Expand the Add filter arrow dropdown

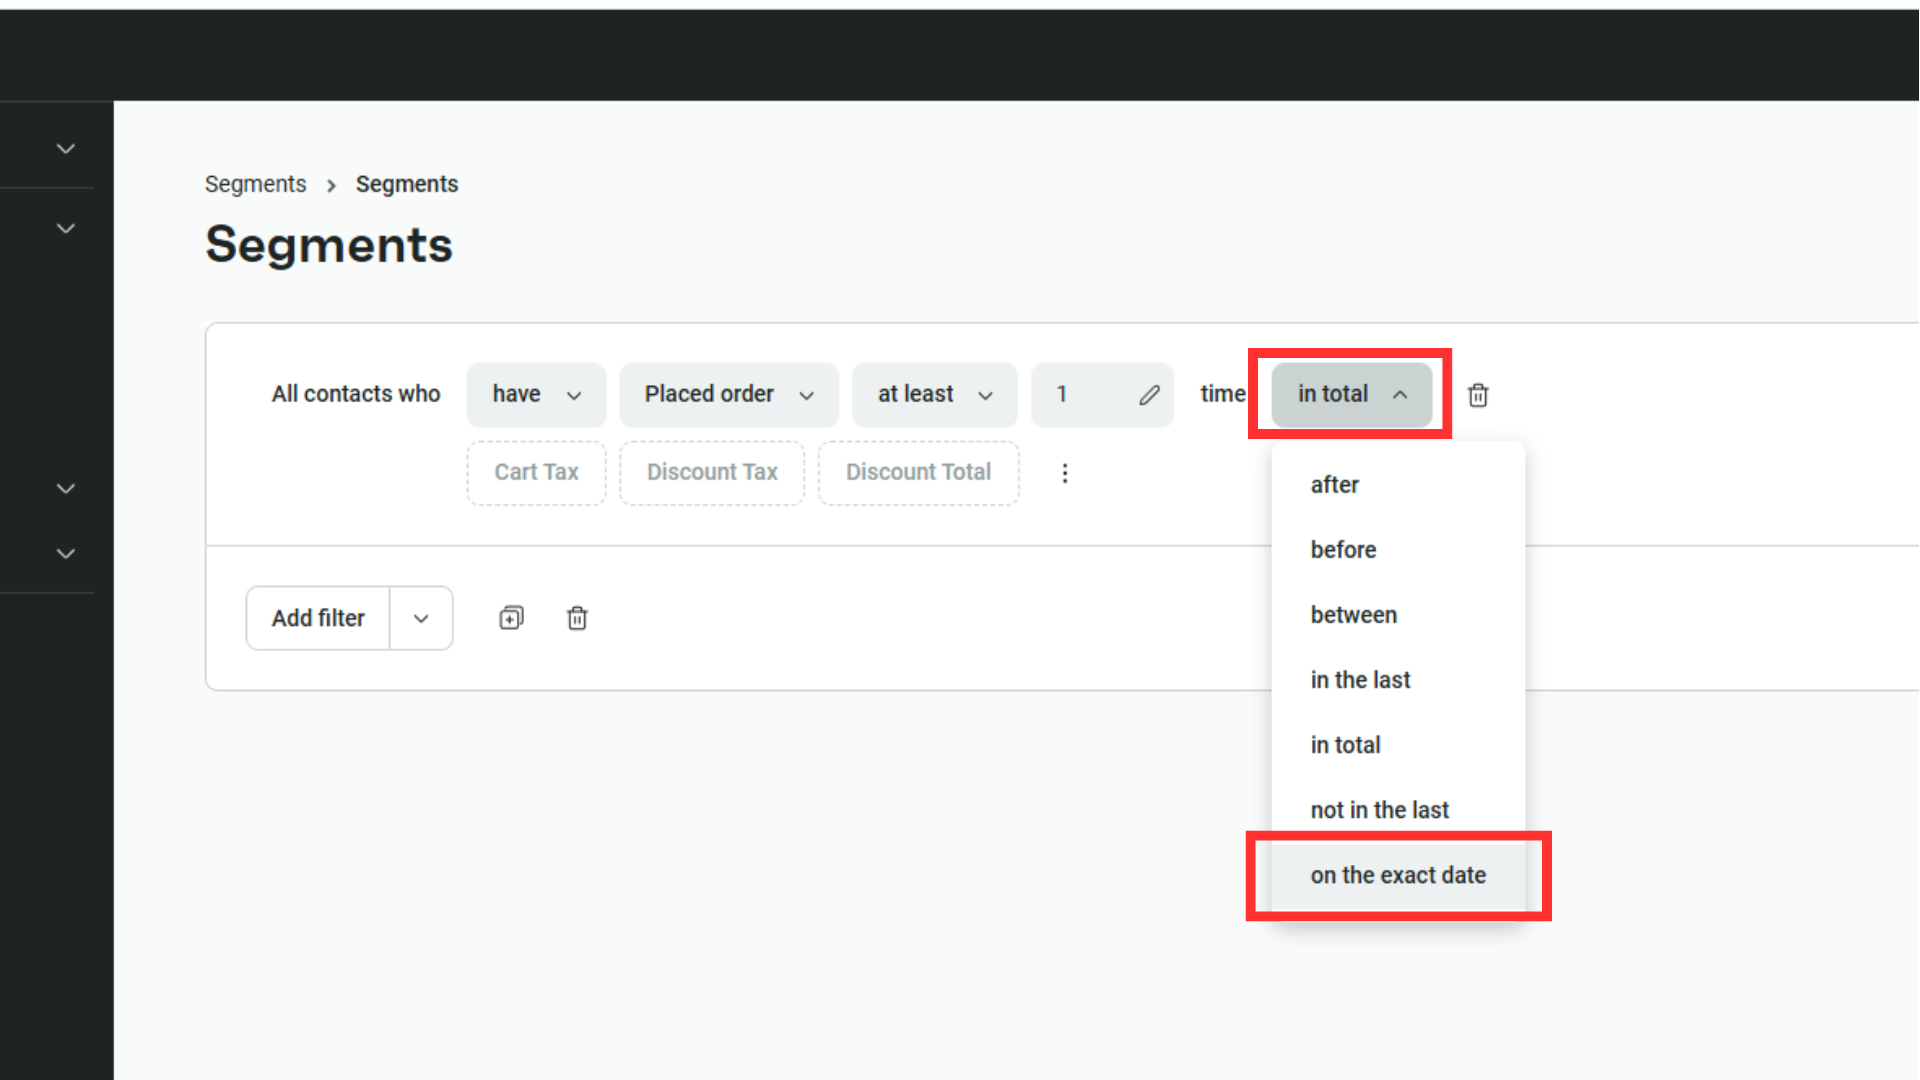pos(421,618)
